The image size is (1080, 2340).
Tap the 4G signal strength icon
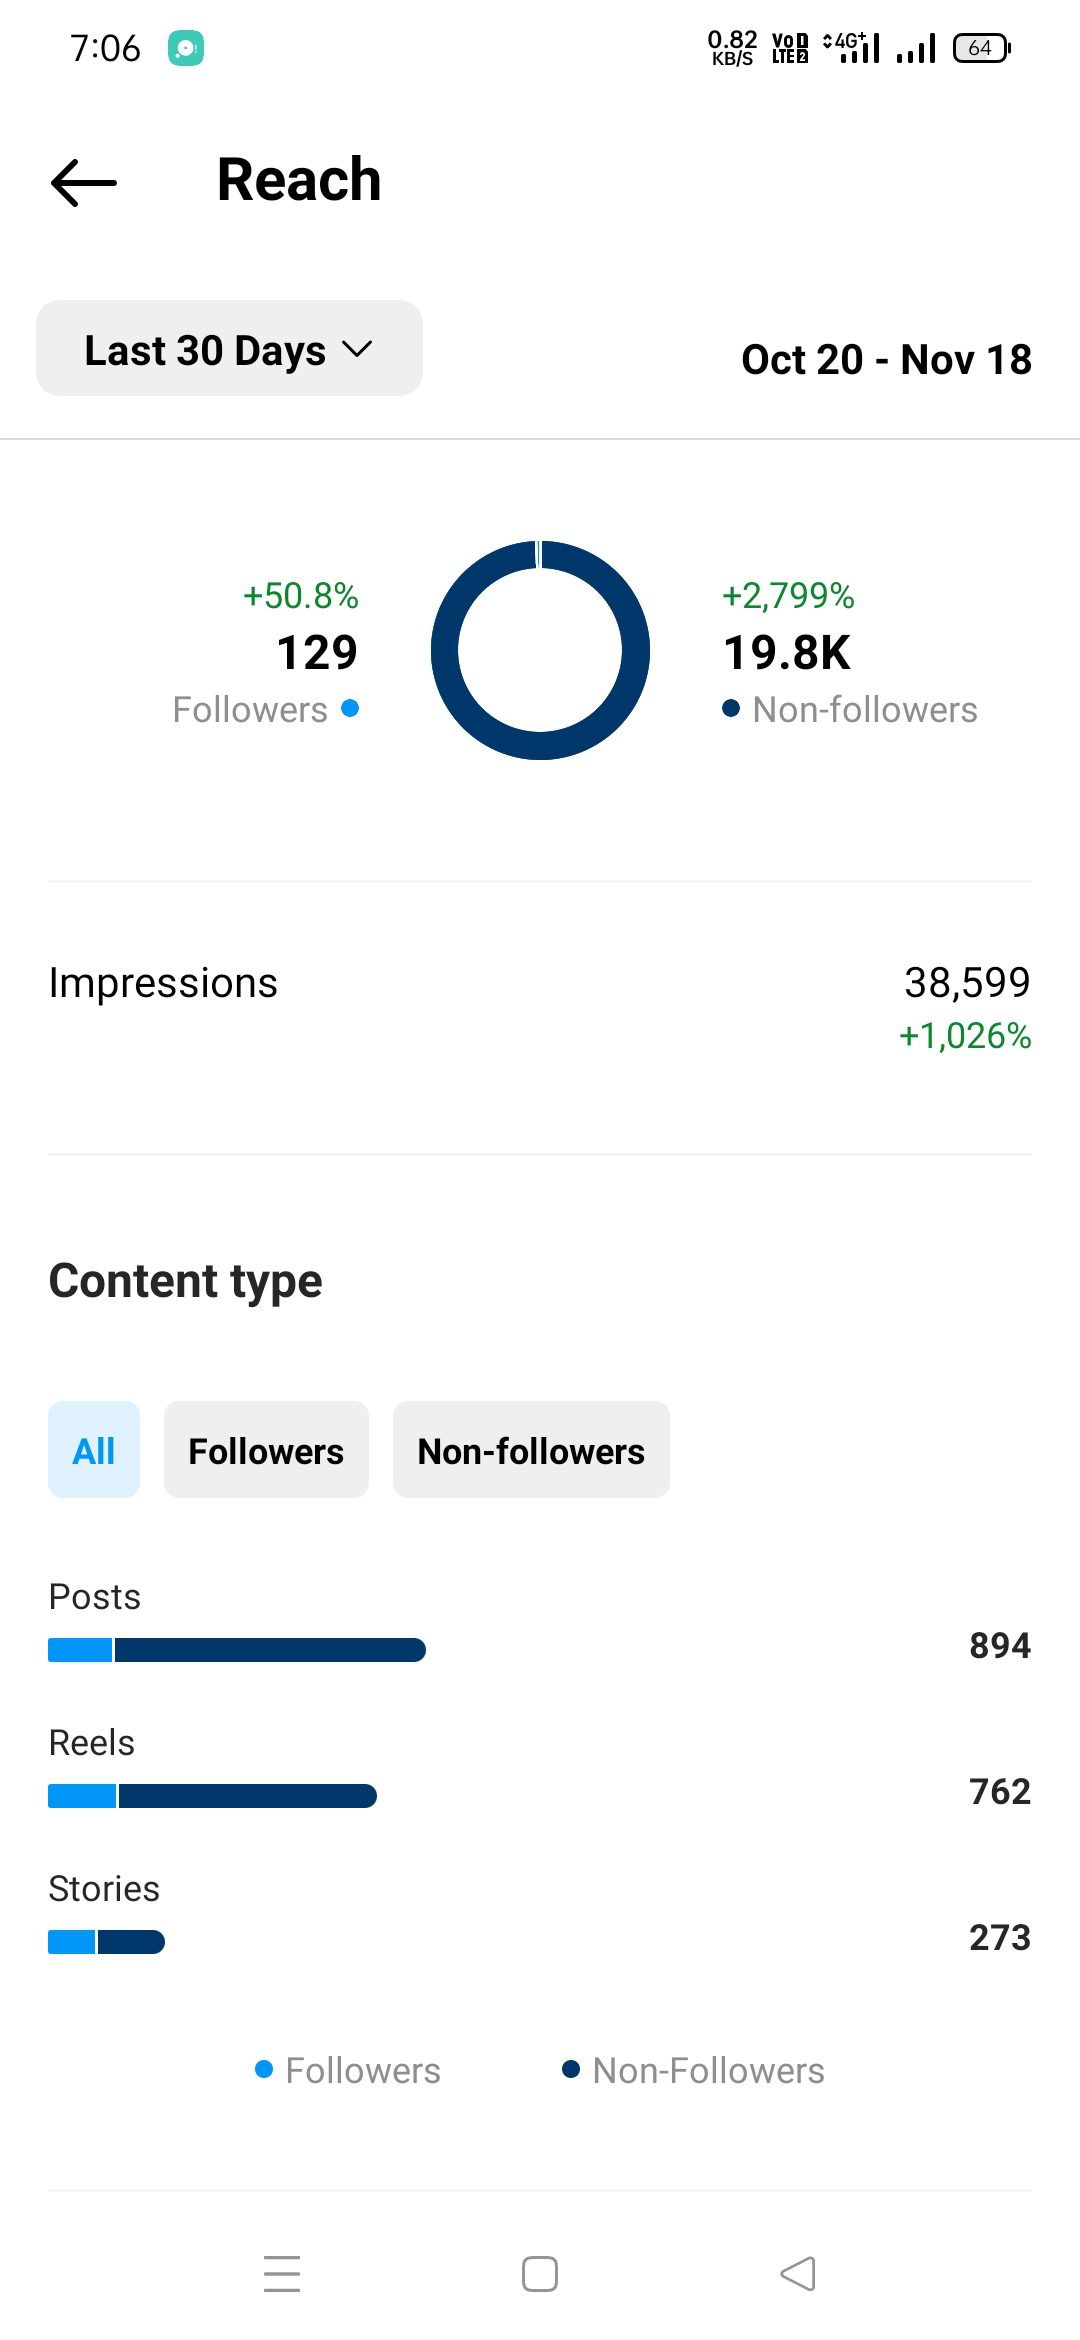click(852, 47)
